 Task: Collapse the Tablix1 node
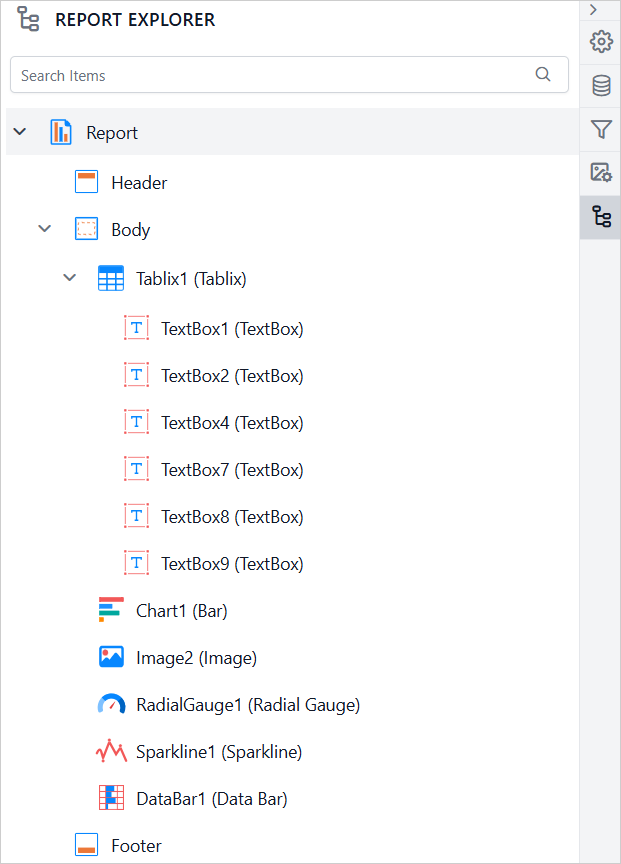tap(69, 277)
